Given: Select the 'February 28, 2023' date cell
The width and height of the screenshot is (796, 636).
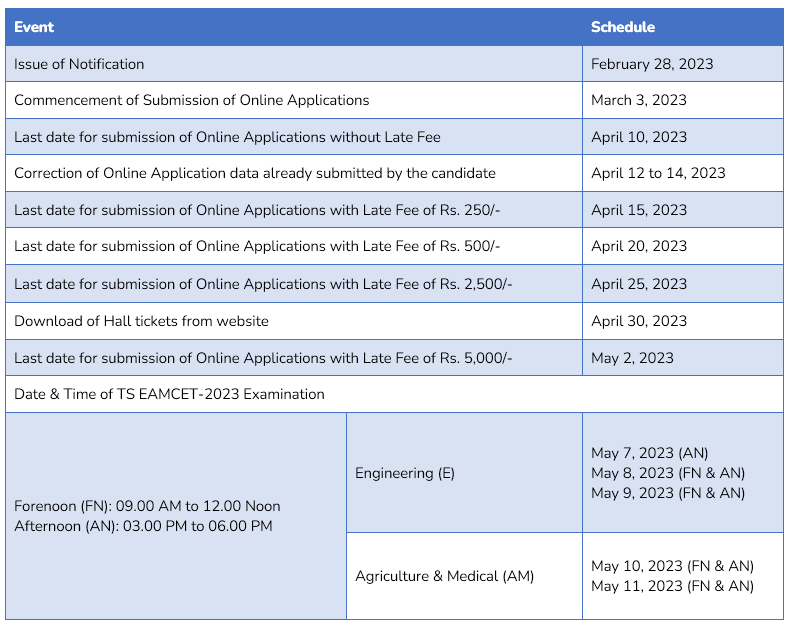Looking at the screenshot, I should (x=683, y=64).
